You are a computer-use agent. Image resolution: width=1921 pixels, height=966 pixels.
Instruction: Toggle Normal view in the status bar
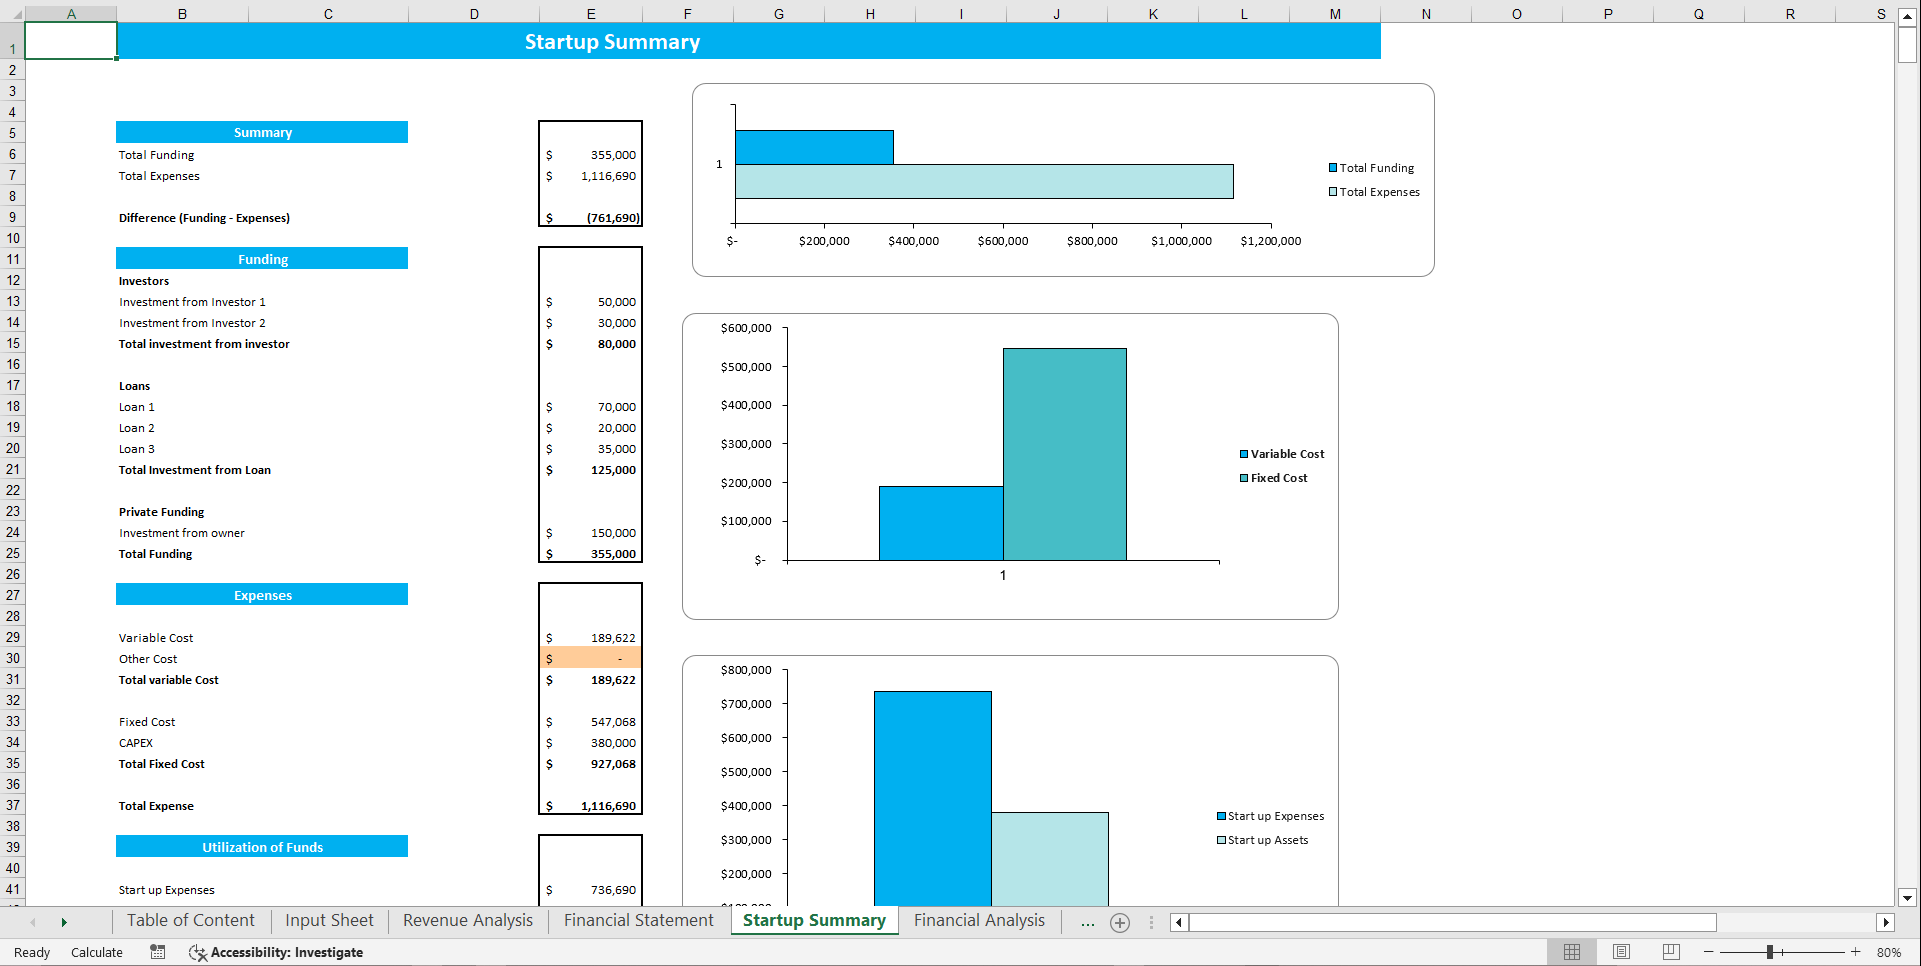click(1571, 952)
